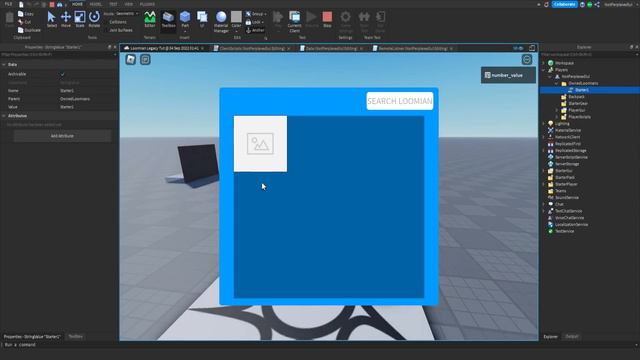Expand the ReplicatedStorage node in Explorer

click(x=543, y=151)
